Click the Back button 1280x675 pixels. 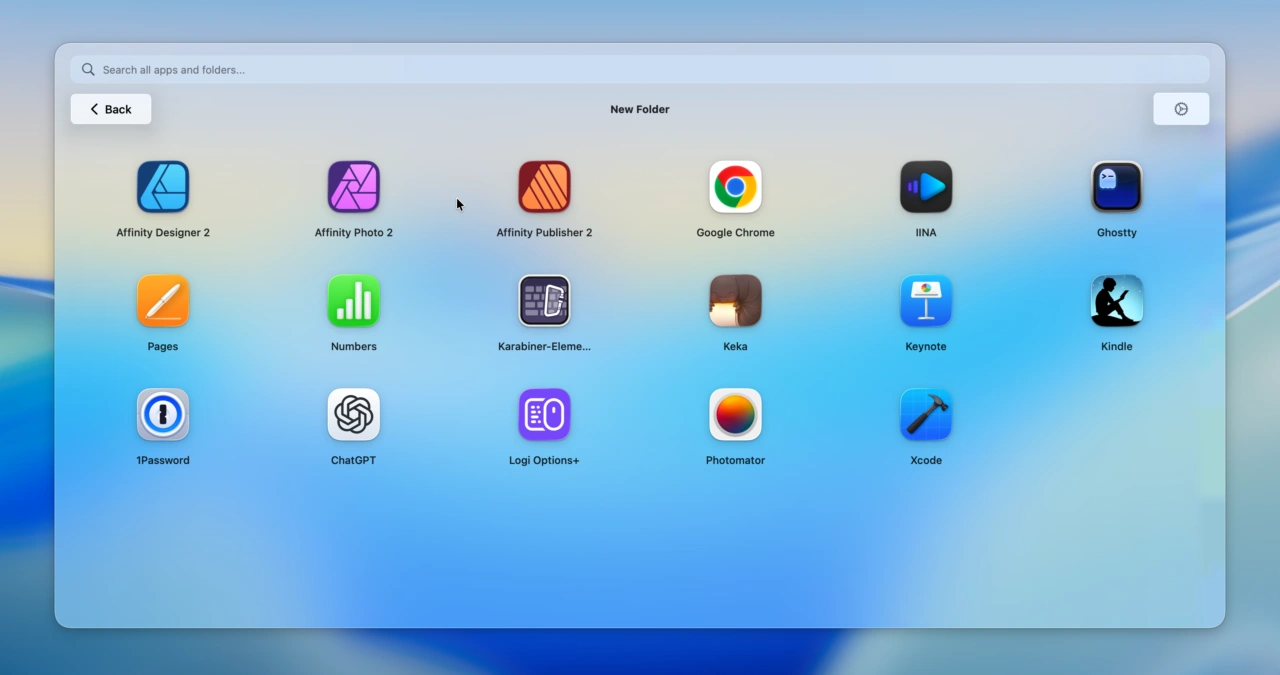(111, 109)
